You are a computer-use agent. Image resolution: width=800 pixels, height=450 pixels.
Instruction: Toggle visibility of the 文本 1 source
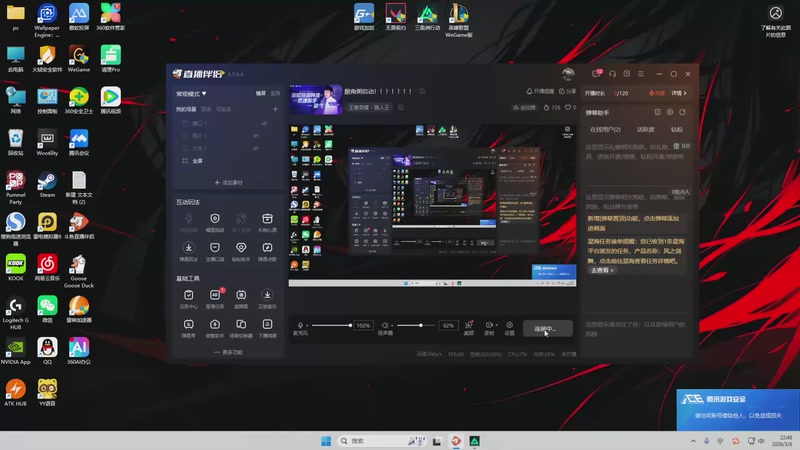[256, 148]
